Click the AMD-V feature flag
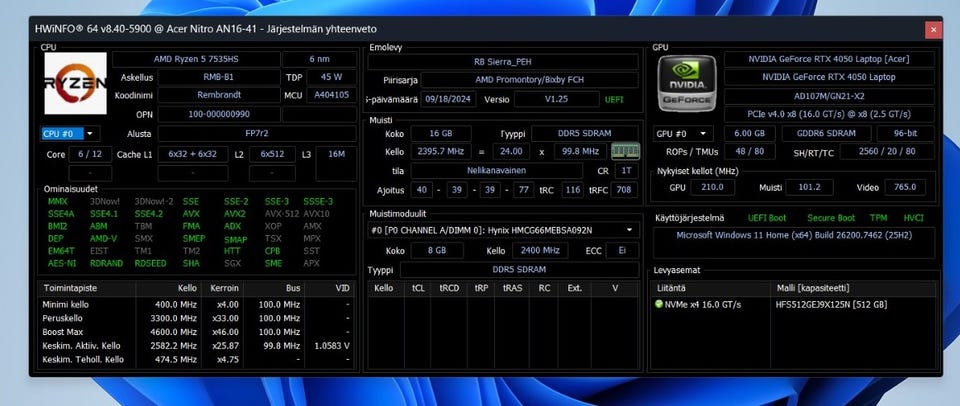Image resolution: width=960 pixels, height=406 pixels. [103, 239]
